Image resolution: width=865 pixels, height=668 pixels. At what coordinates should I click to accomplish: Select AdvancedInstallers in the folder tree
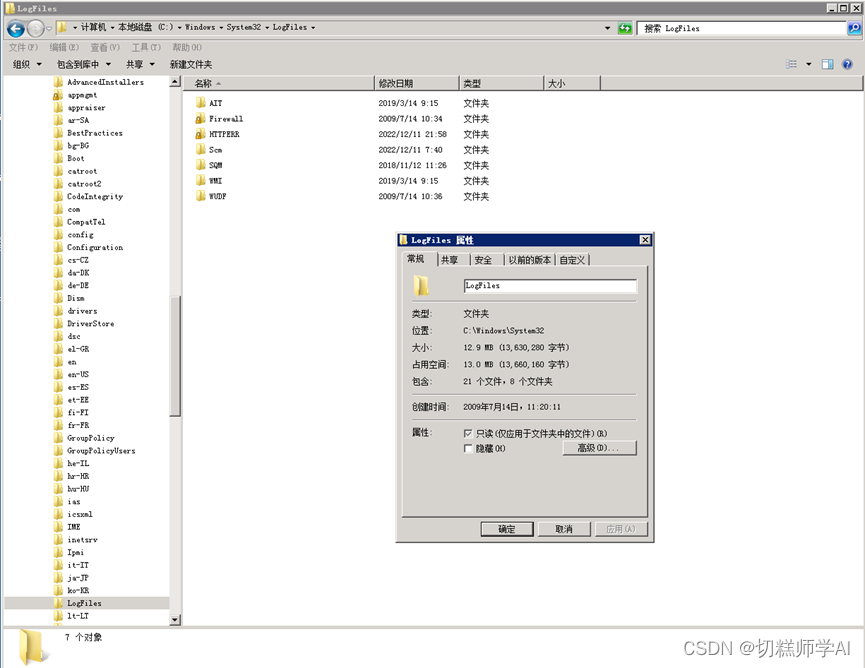(x=105, y=82)
